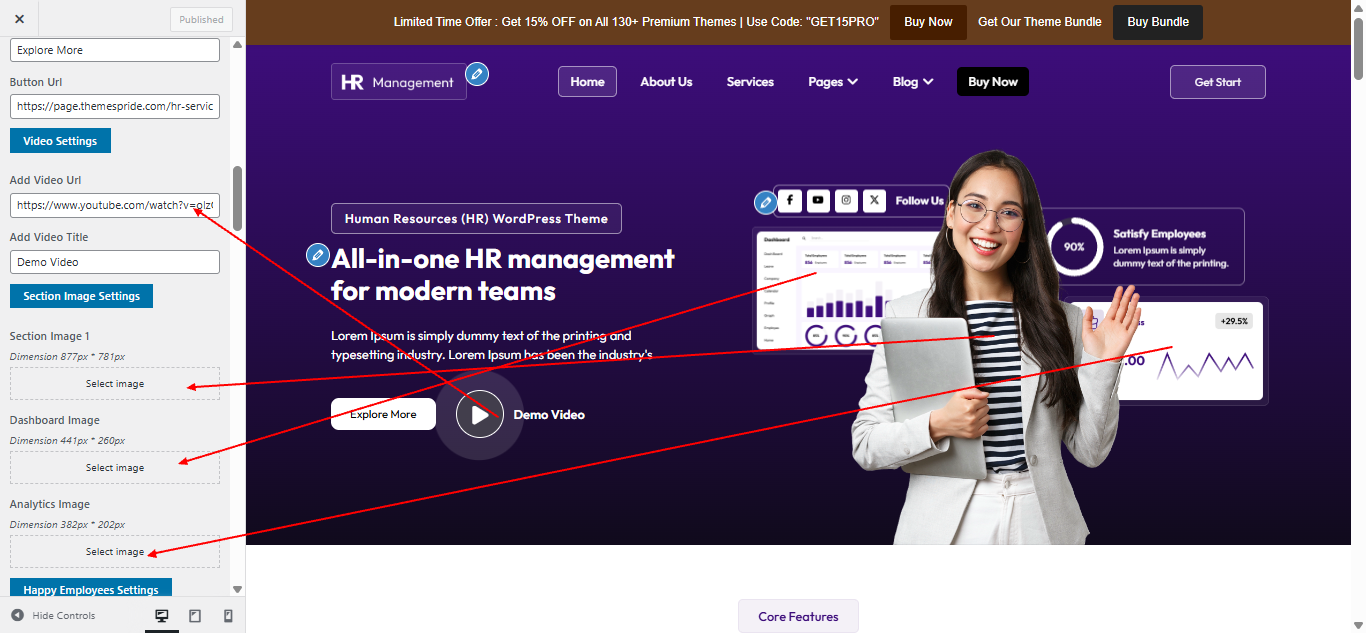The image size is (1366, 633).
Task: Go to About Us menu item
Action: point(666,82)
